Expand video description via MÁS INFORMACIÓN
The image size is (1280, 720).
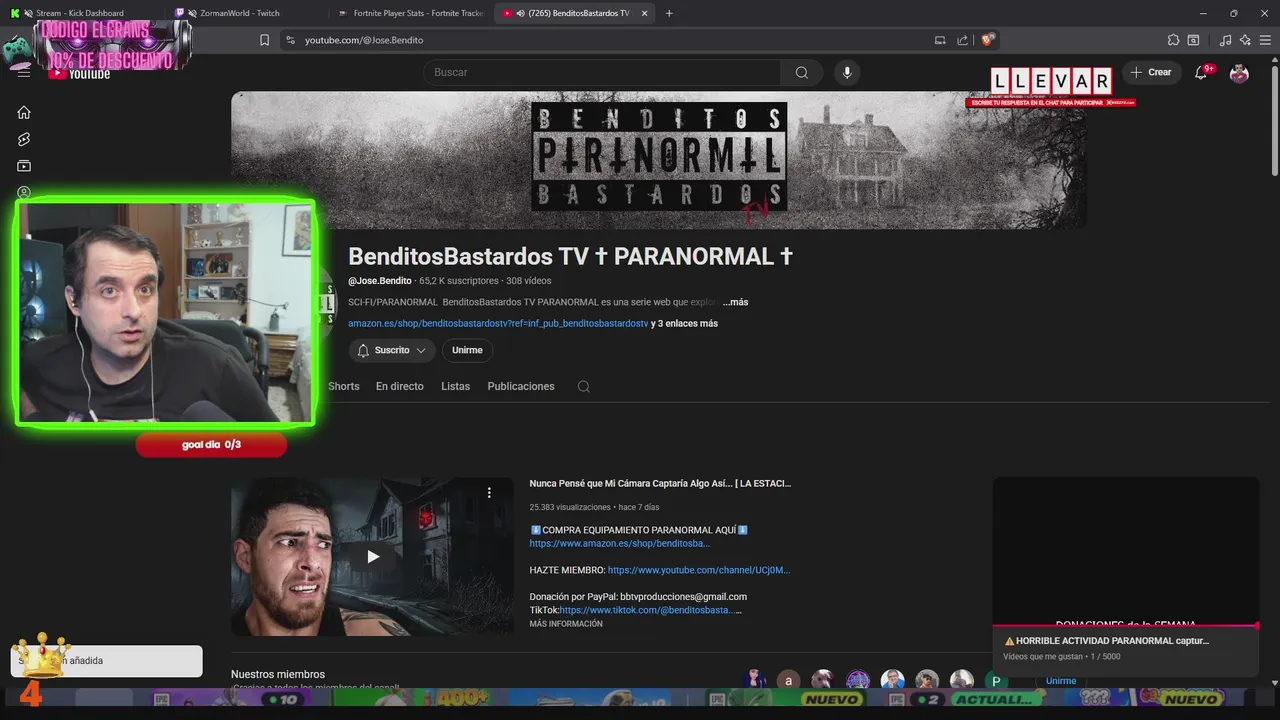[566, 624]
